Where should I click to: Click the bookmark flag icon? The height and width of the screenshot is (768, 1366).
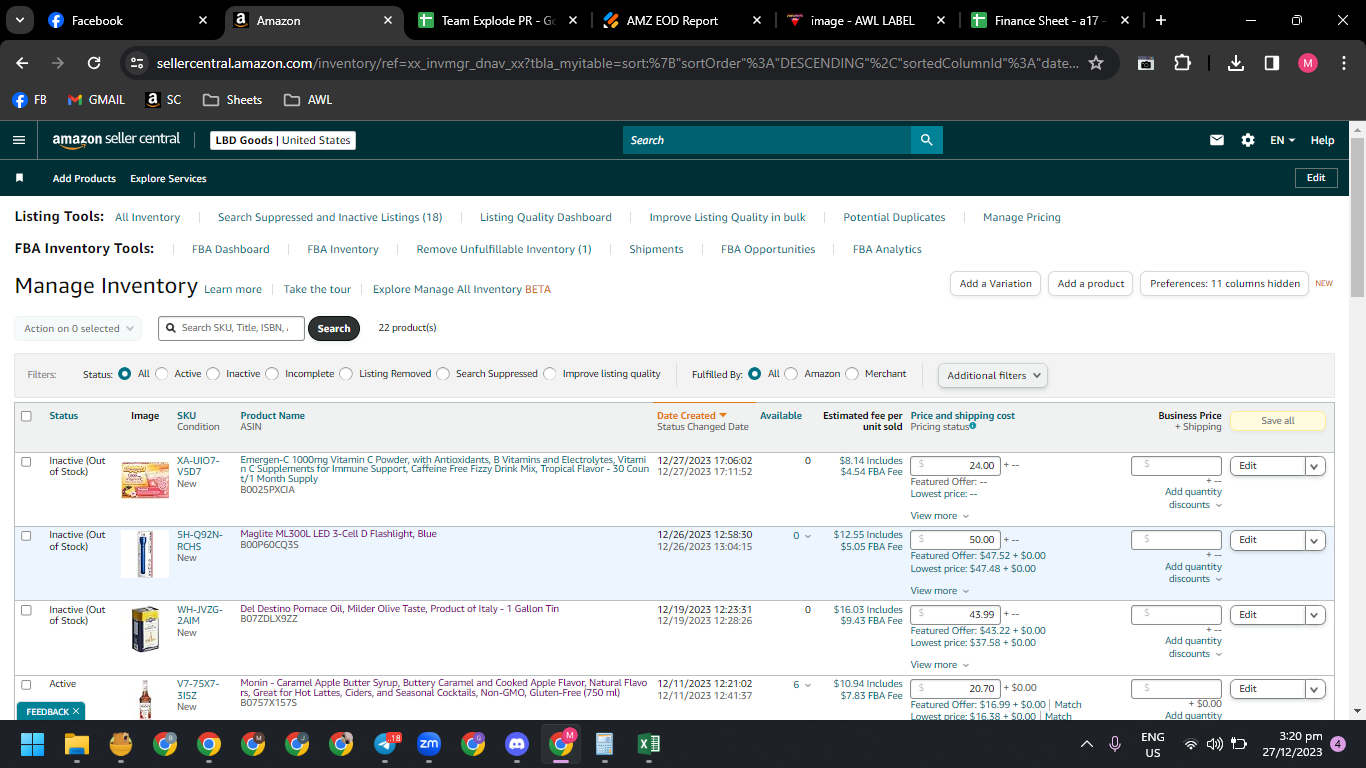point(19,178)
